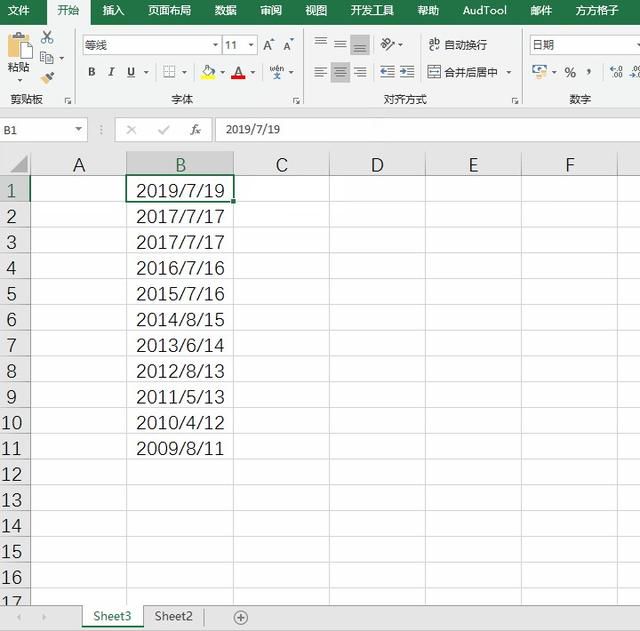
Task: Open the number format (日期) combo box
Action: (584, 44)
